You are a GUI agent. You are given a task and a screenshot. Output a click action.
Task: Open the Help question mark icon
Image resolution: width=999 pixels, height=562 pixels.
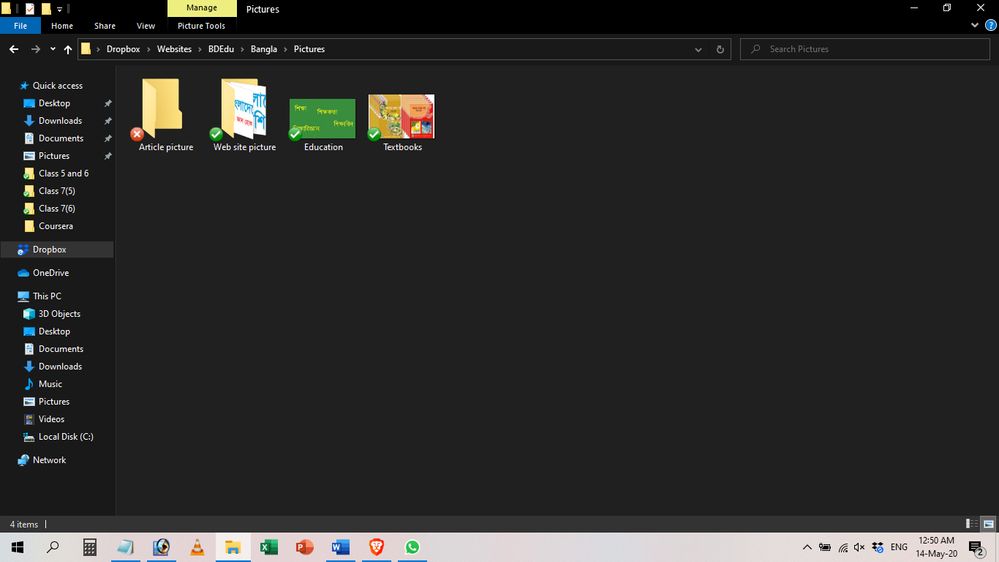[x=990, y=26]
